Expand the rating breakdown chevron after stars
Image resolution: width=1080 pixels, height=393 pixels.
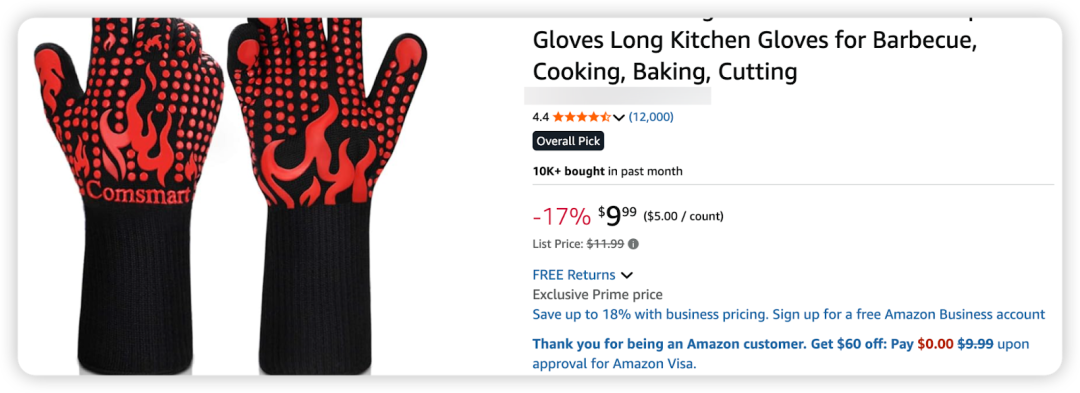(x=619, y=118)
